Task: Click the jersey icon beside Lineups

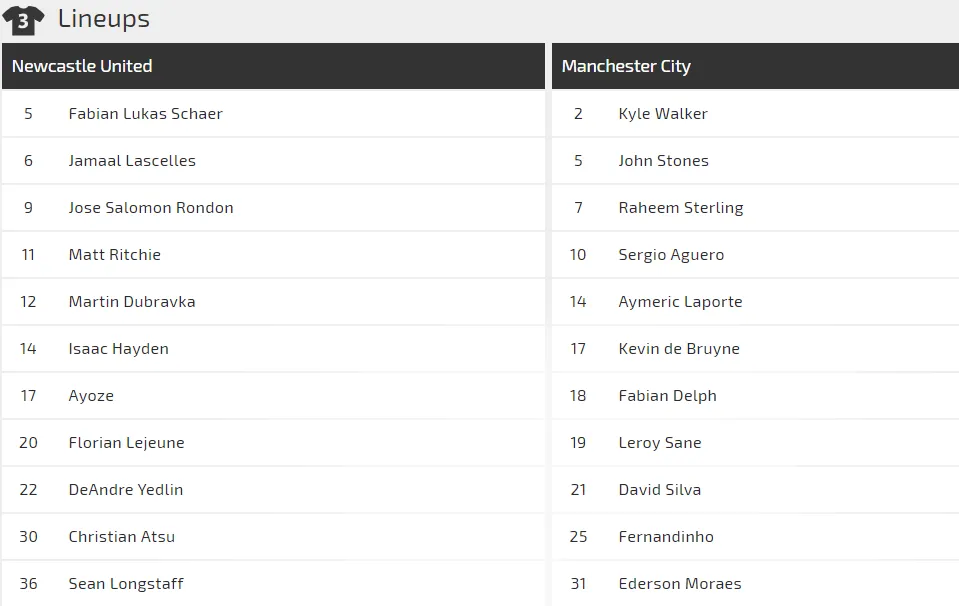Action: tap(23, 19)
